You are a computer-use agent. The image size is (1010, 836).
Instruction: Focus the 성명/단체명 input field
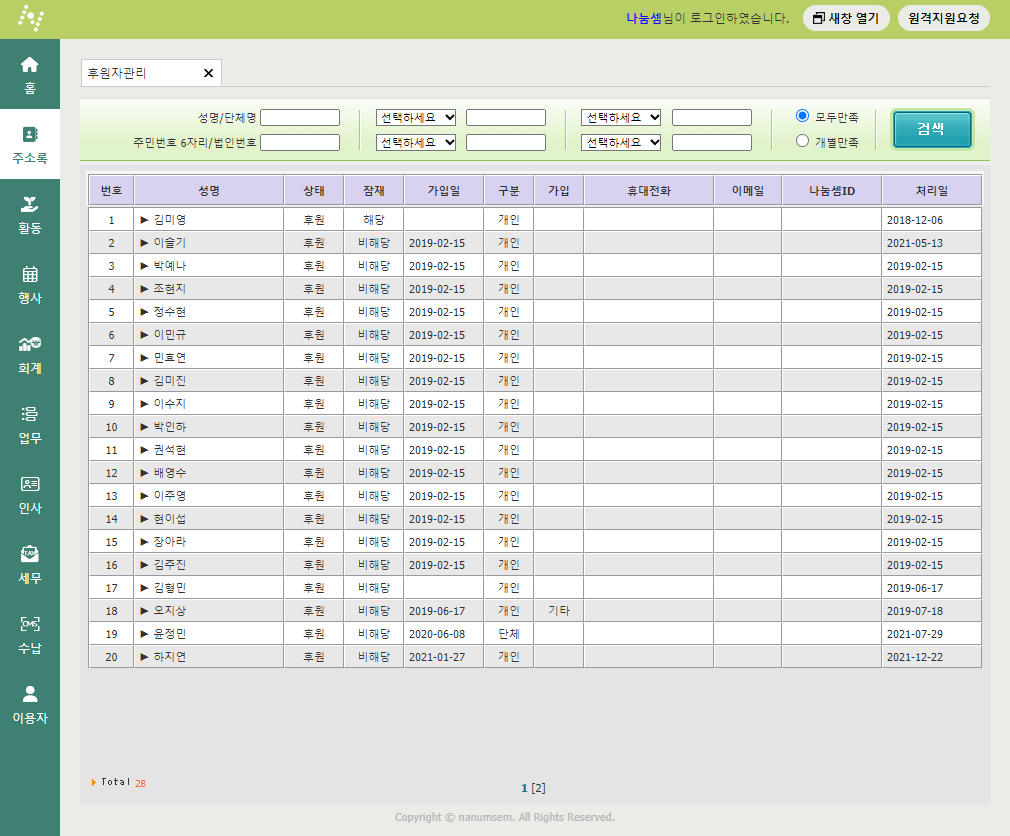pos(300,117)
